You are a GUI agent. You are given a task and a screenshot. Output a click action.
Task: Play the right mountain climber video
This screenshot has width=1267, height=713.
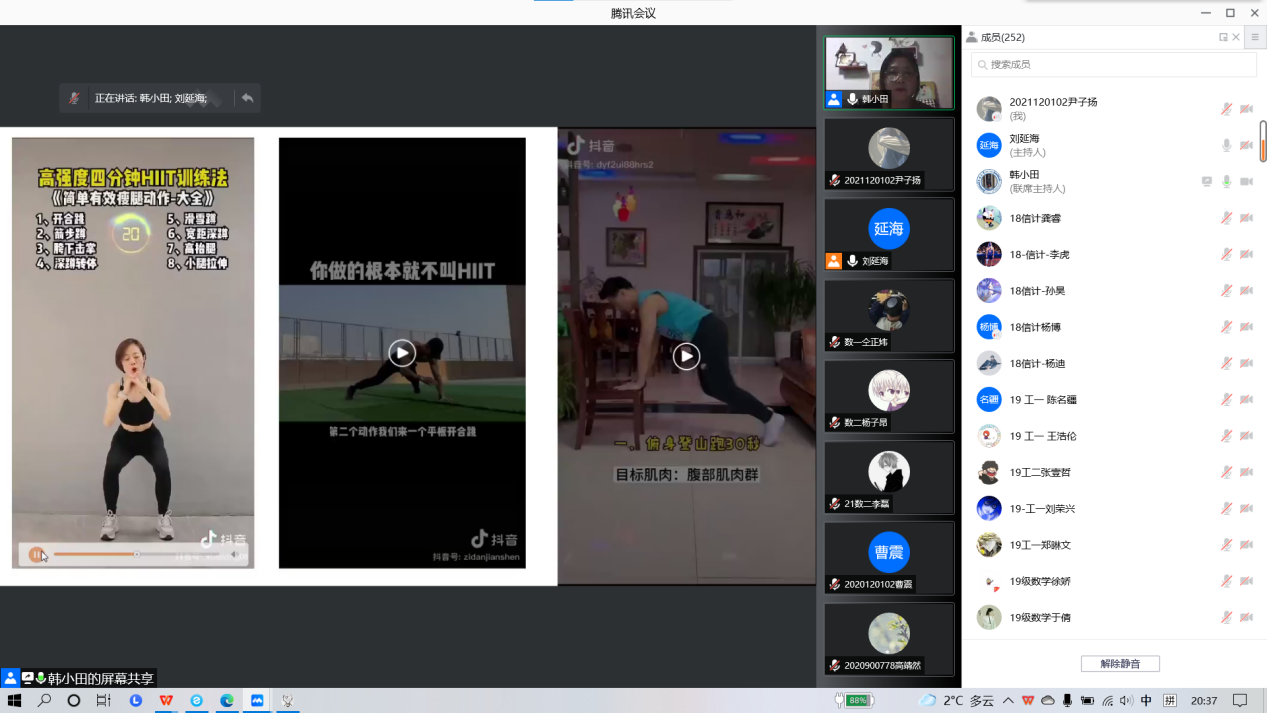pyautogui.click(x=686, y=356)
